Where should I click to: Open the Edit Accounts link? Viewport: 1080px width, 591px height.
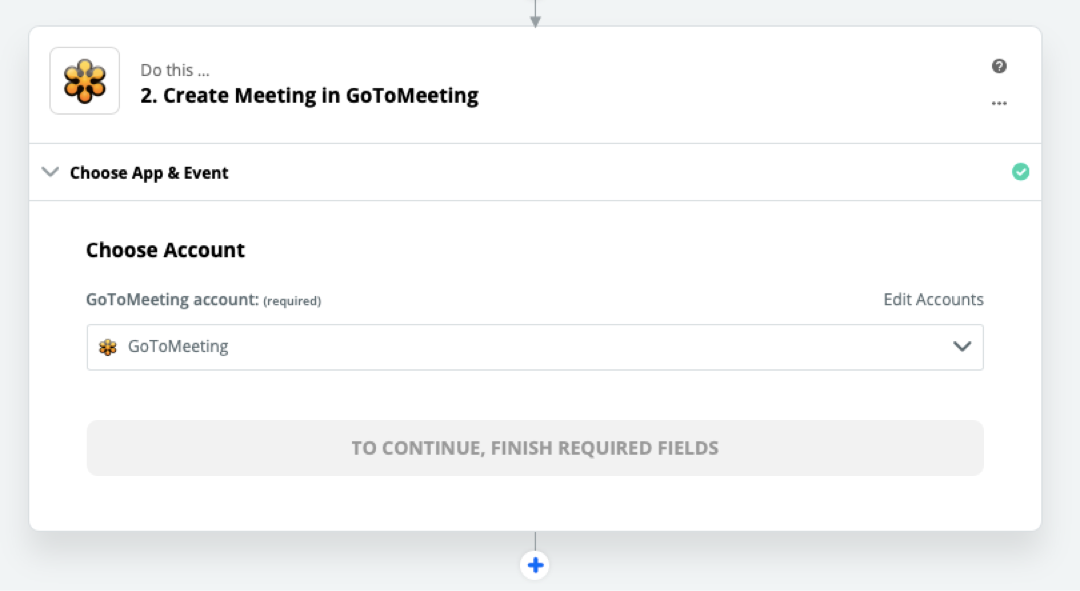[x=933, y=300]
